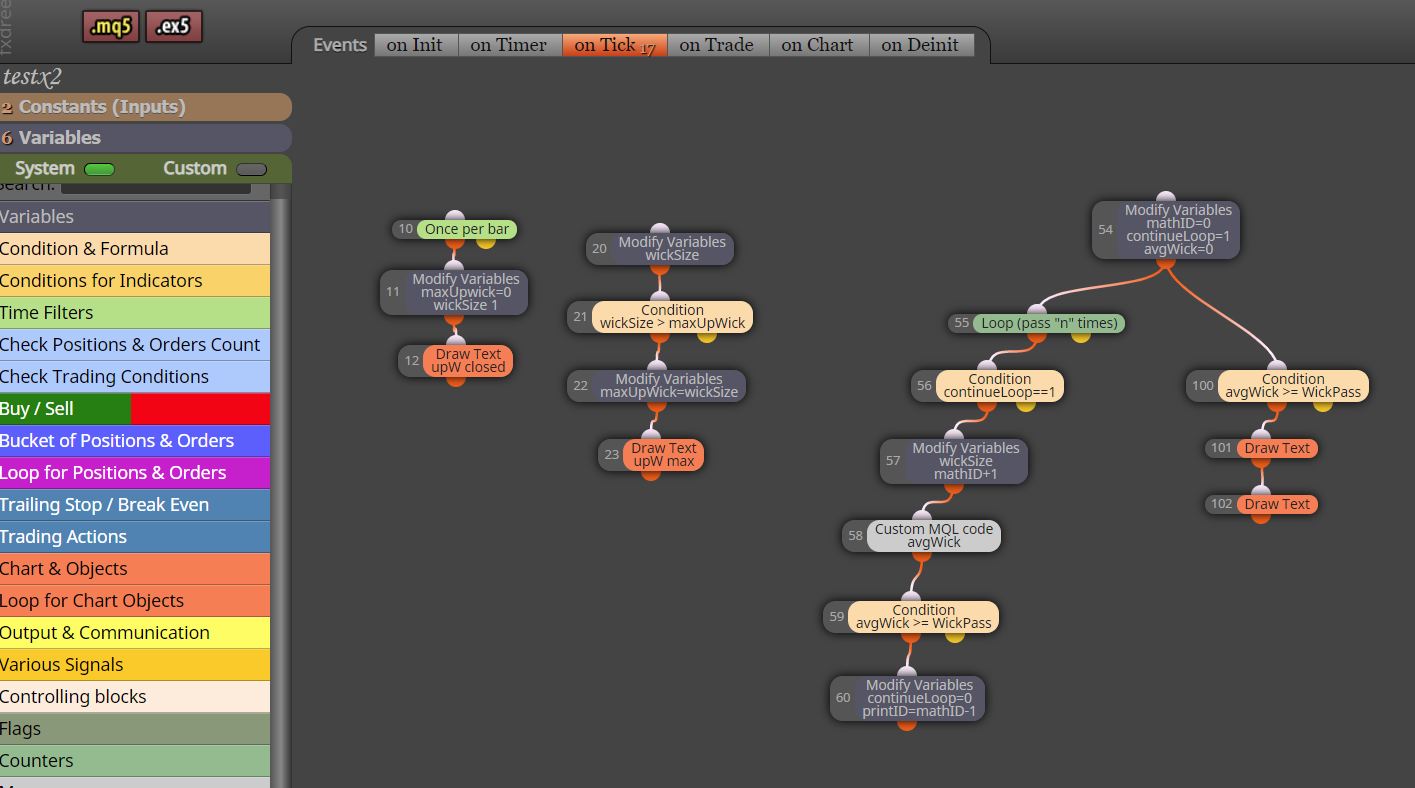Open the on Chart events tab
The width and height of the screenshot is (1415, 788).
tap(818, 45)
